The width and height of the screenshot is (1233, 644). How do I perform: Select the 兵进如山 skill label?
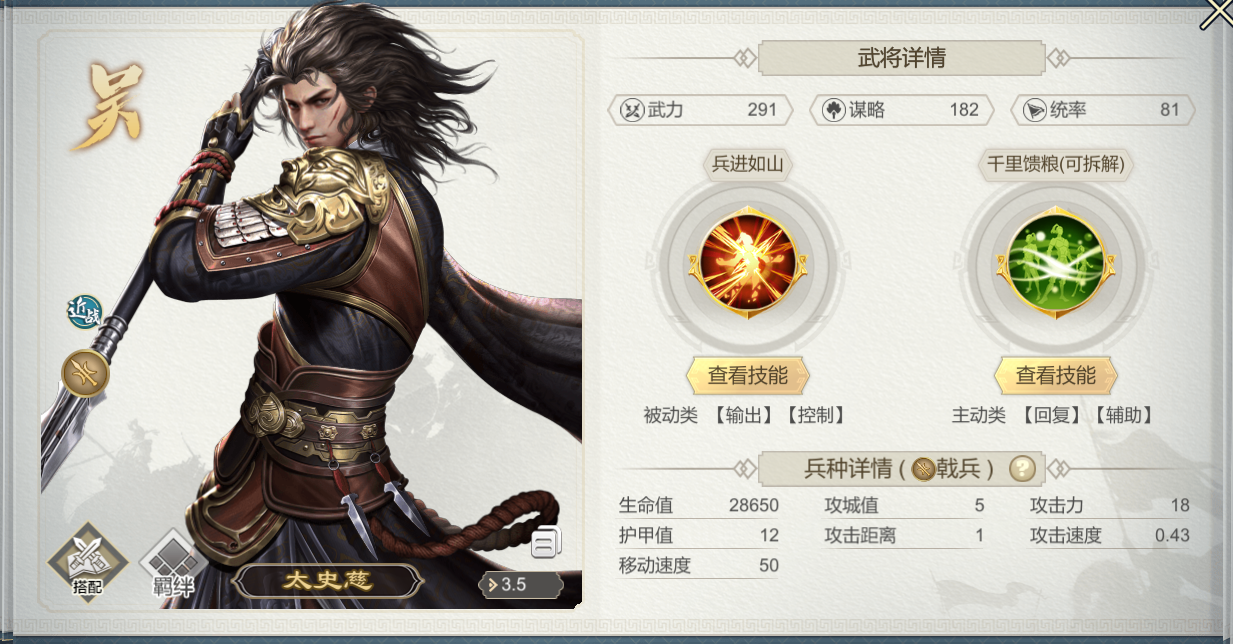coord(748,164)
